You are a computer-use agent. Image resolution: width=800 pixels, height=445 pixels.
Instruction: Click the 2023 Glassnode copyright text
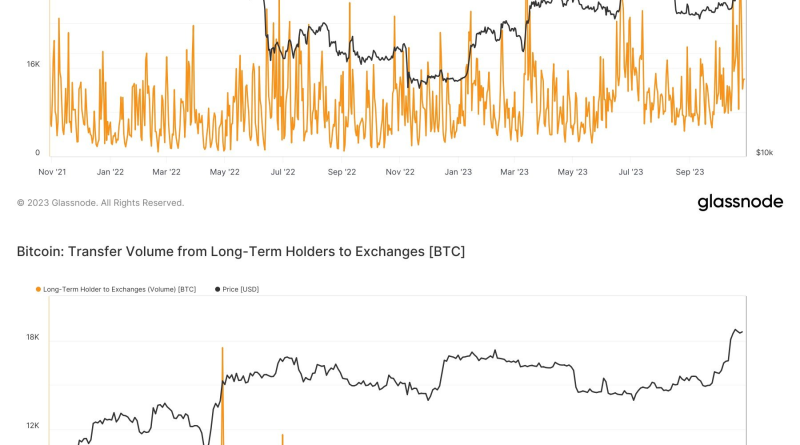(101, 203)
